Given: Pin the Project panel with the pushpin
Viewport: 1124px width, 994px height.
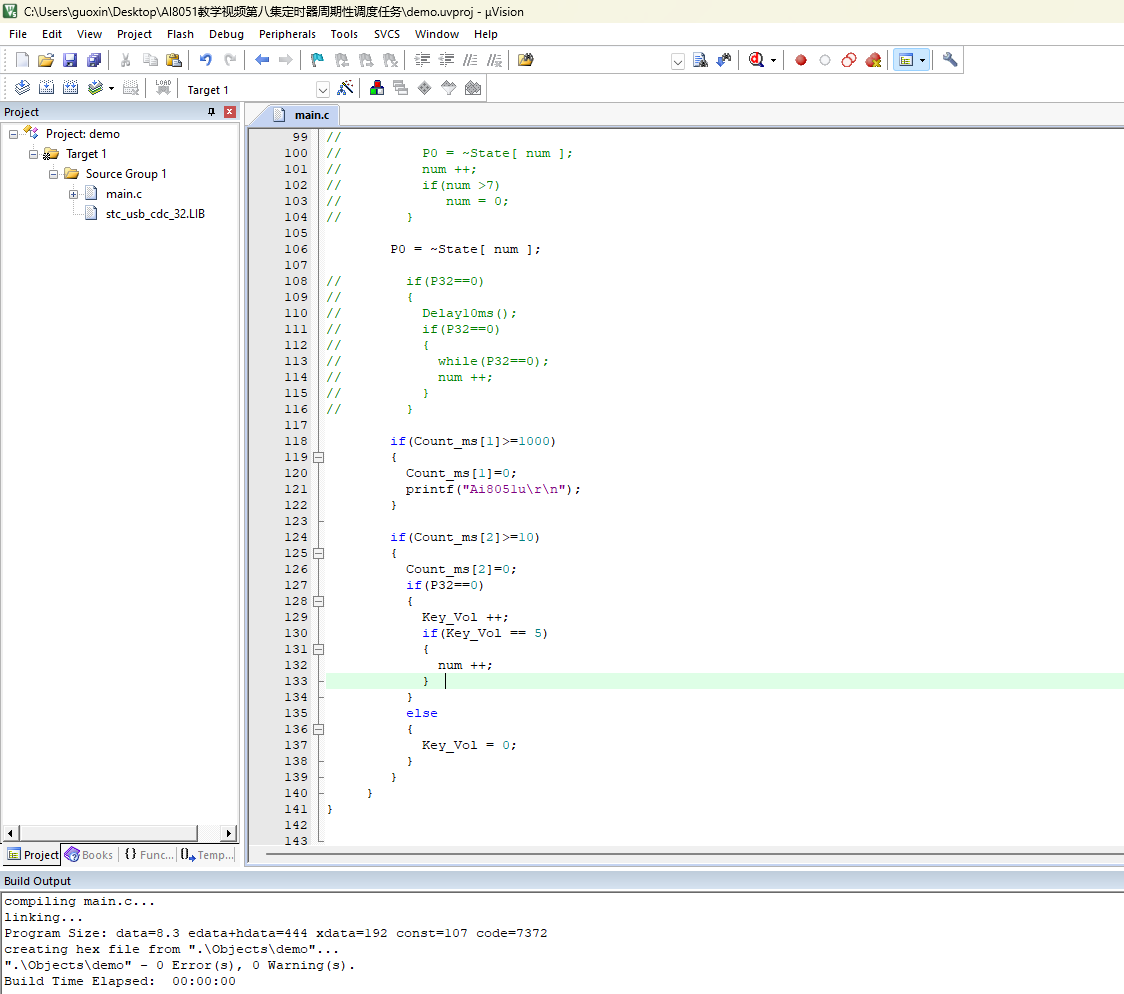Looking at the screenshot, I should coord(211,112).
